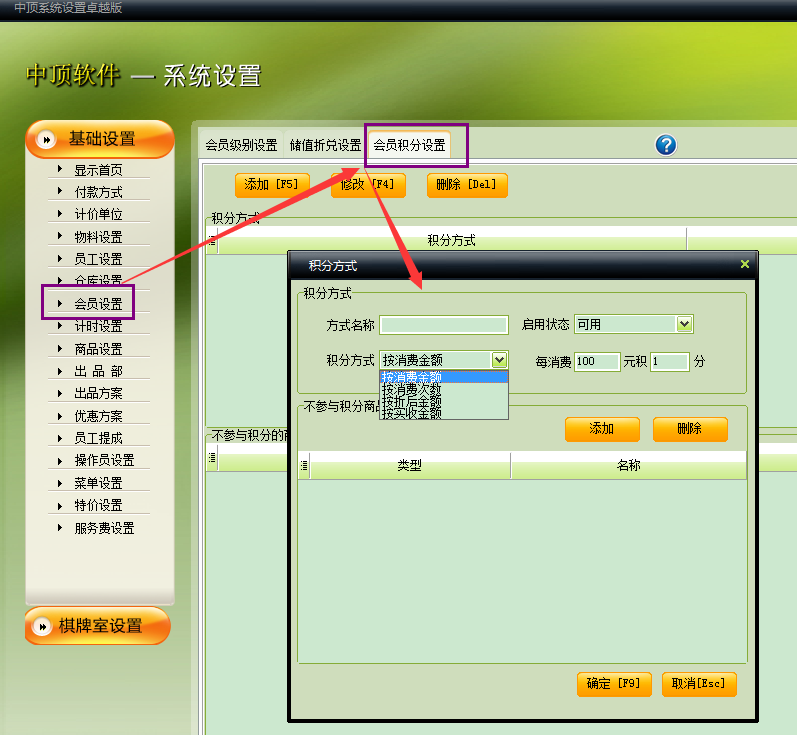The width and height of the screenshot is (797, 735).
Task: Click the row selector icon in the 不参与积分 background table
Action: [212, 457]
